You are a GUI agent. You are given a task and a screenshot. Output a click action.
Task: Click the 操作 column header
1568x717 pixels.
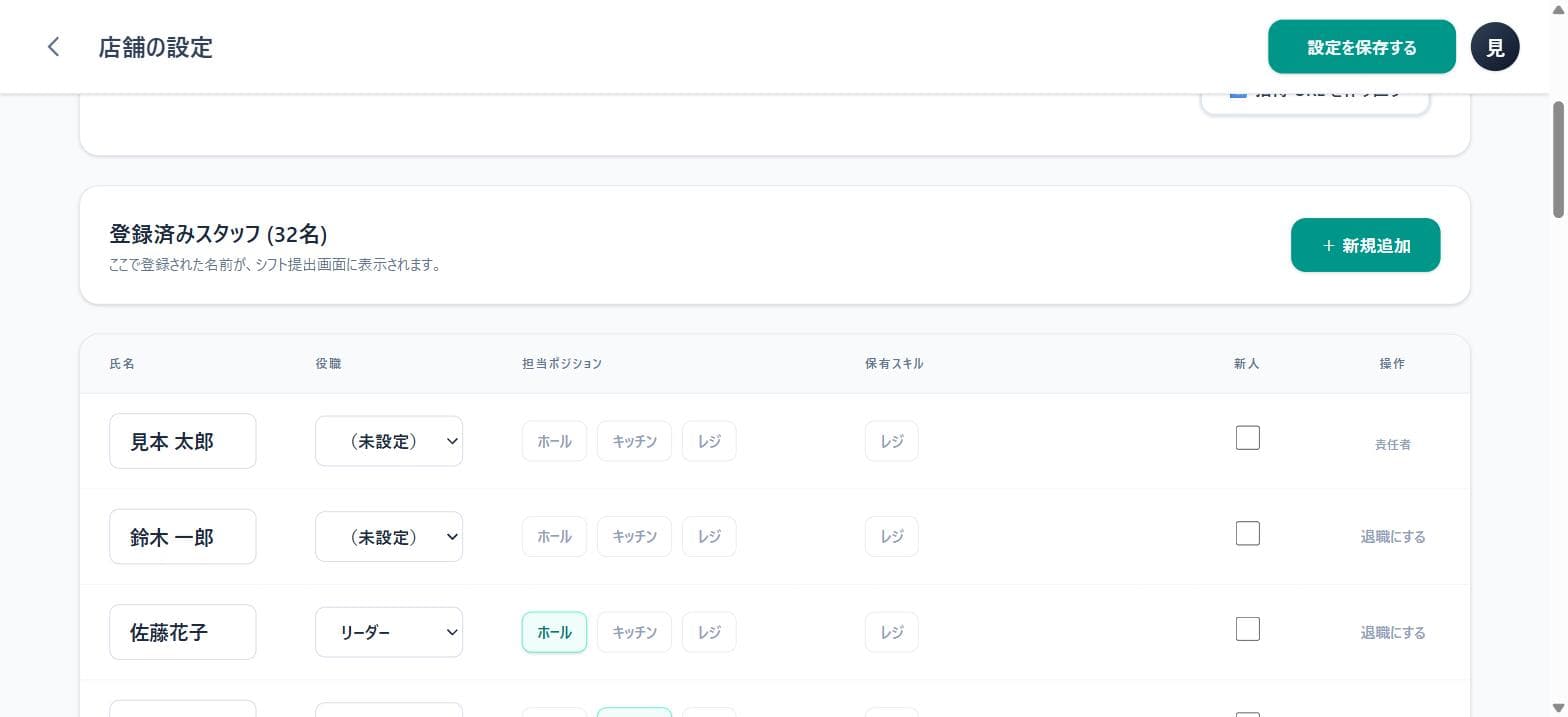(1392, 364)
